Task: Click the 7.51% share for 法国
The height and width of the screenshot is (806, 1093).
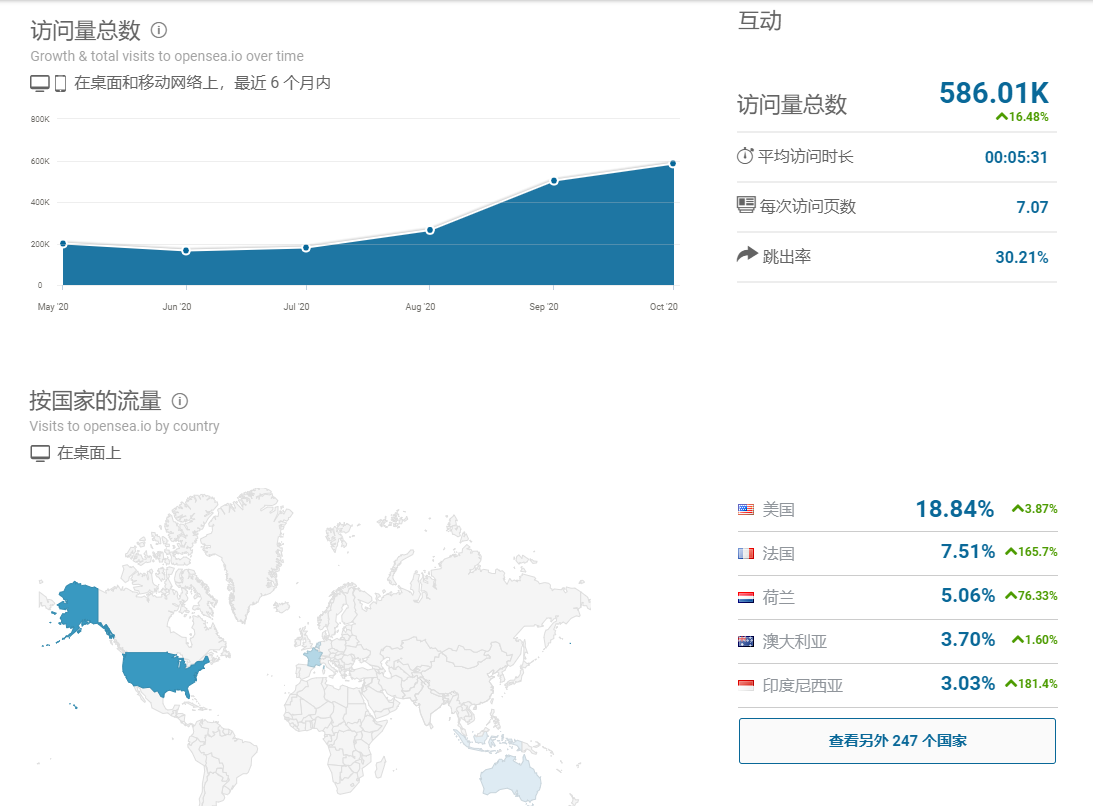Action: [x=968, y=552]
